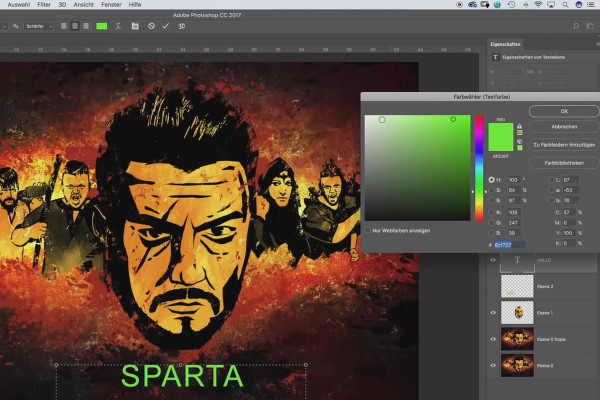Open macOS Notification Center
600x400 pixels.
(591, 5)
